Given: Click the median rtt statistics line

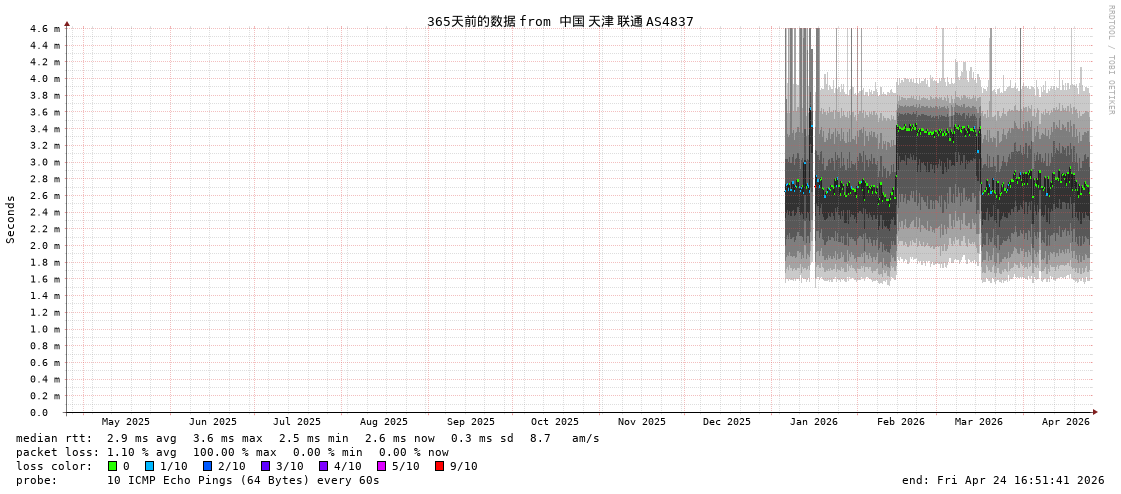Looking at the screenshot, I should (x=307, y=438).
